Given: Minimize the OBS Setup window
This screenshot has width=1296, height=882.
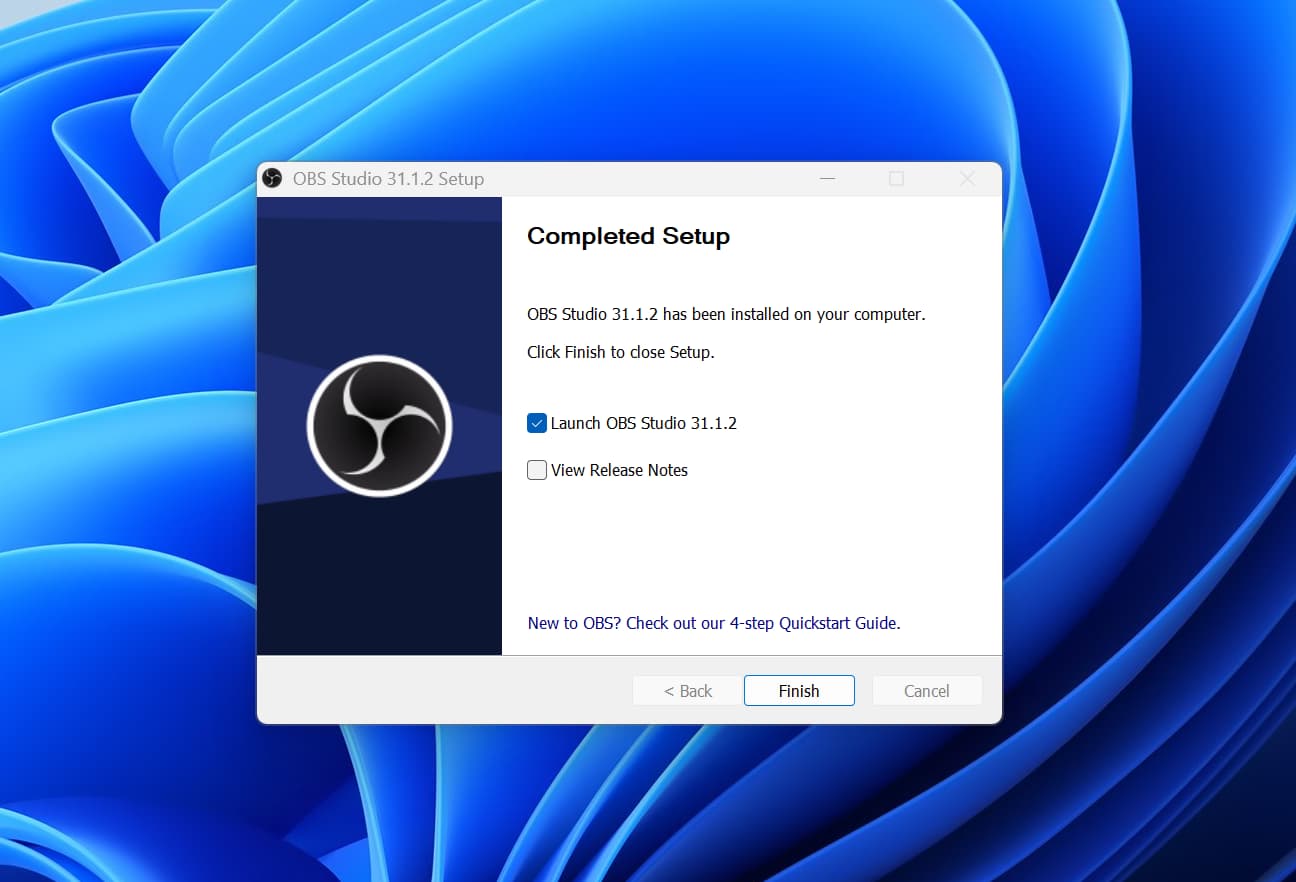Looking at the screenshot, I should (827, 179).
